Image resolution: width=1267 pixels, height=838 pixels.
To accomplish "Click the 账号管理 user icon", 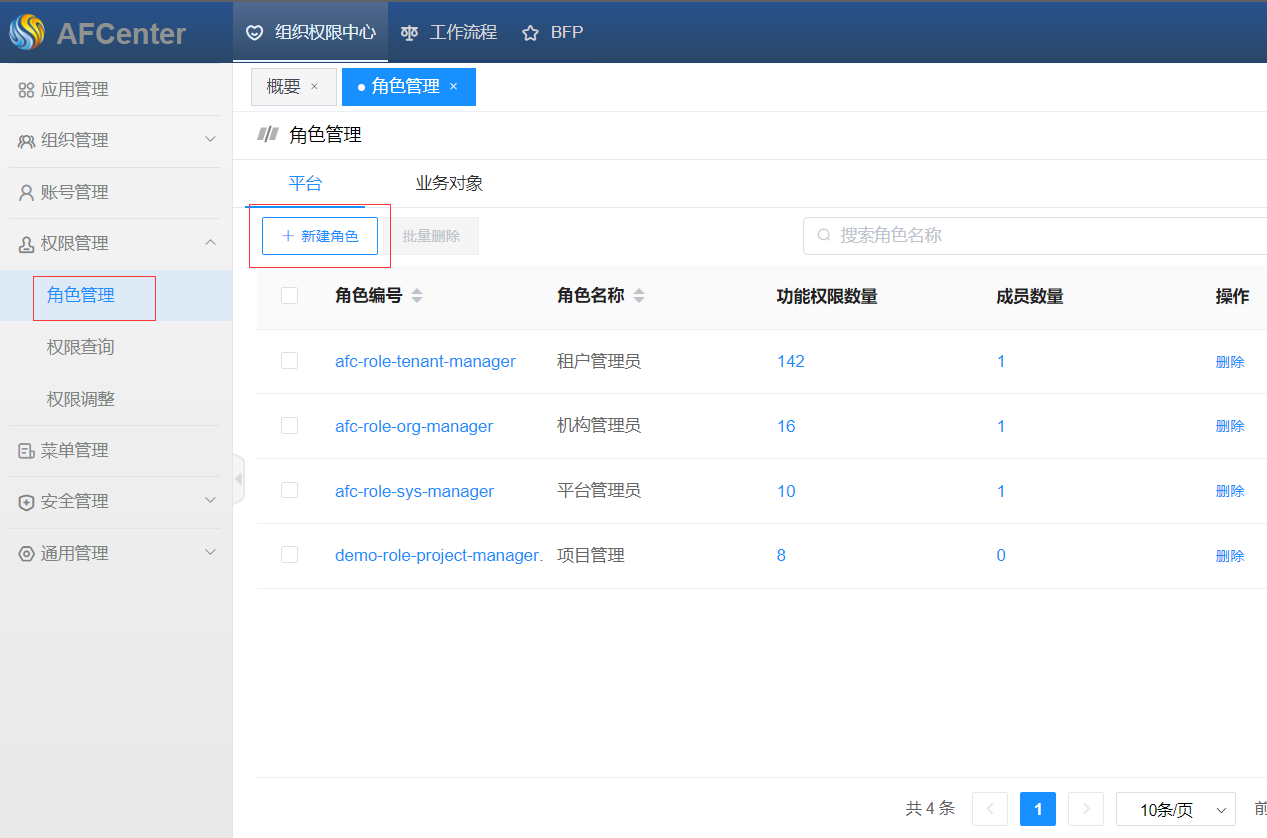I will [x=26, y=193].
